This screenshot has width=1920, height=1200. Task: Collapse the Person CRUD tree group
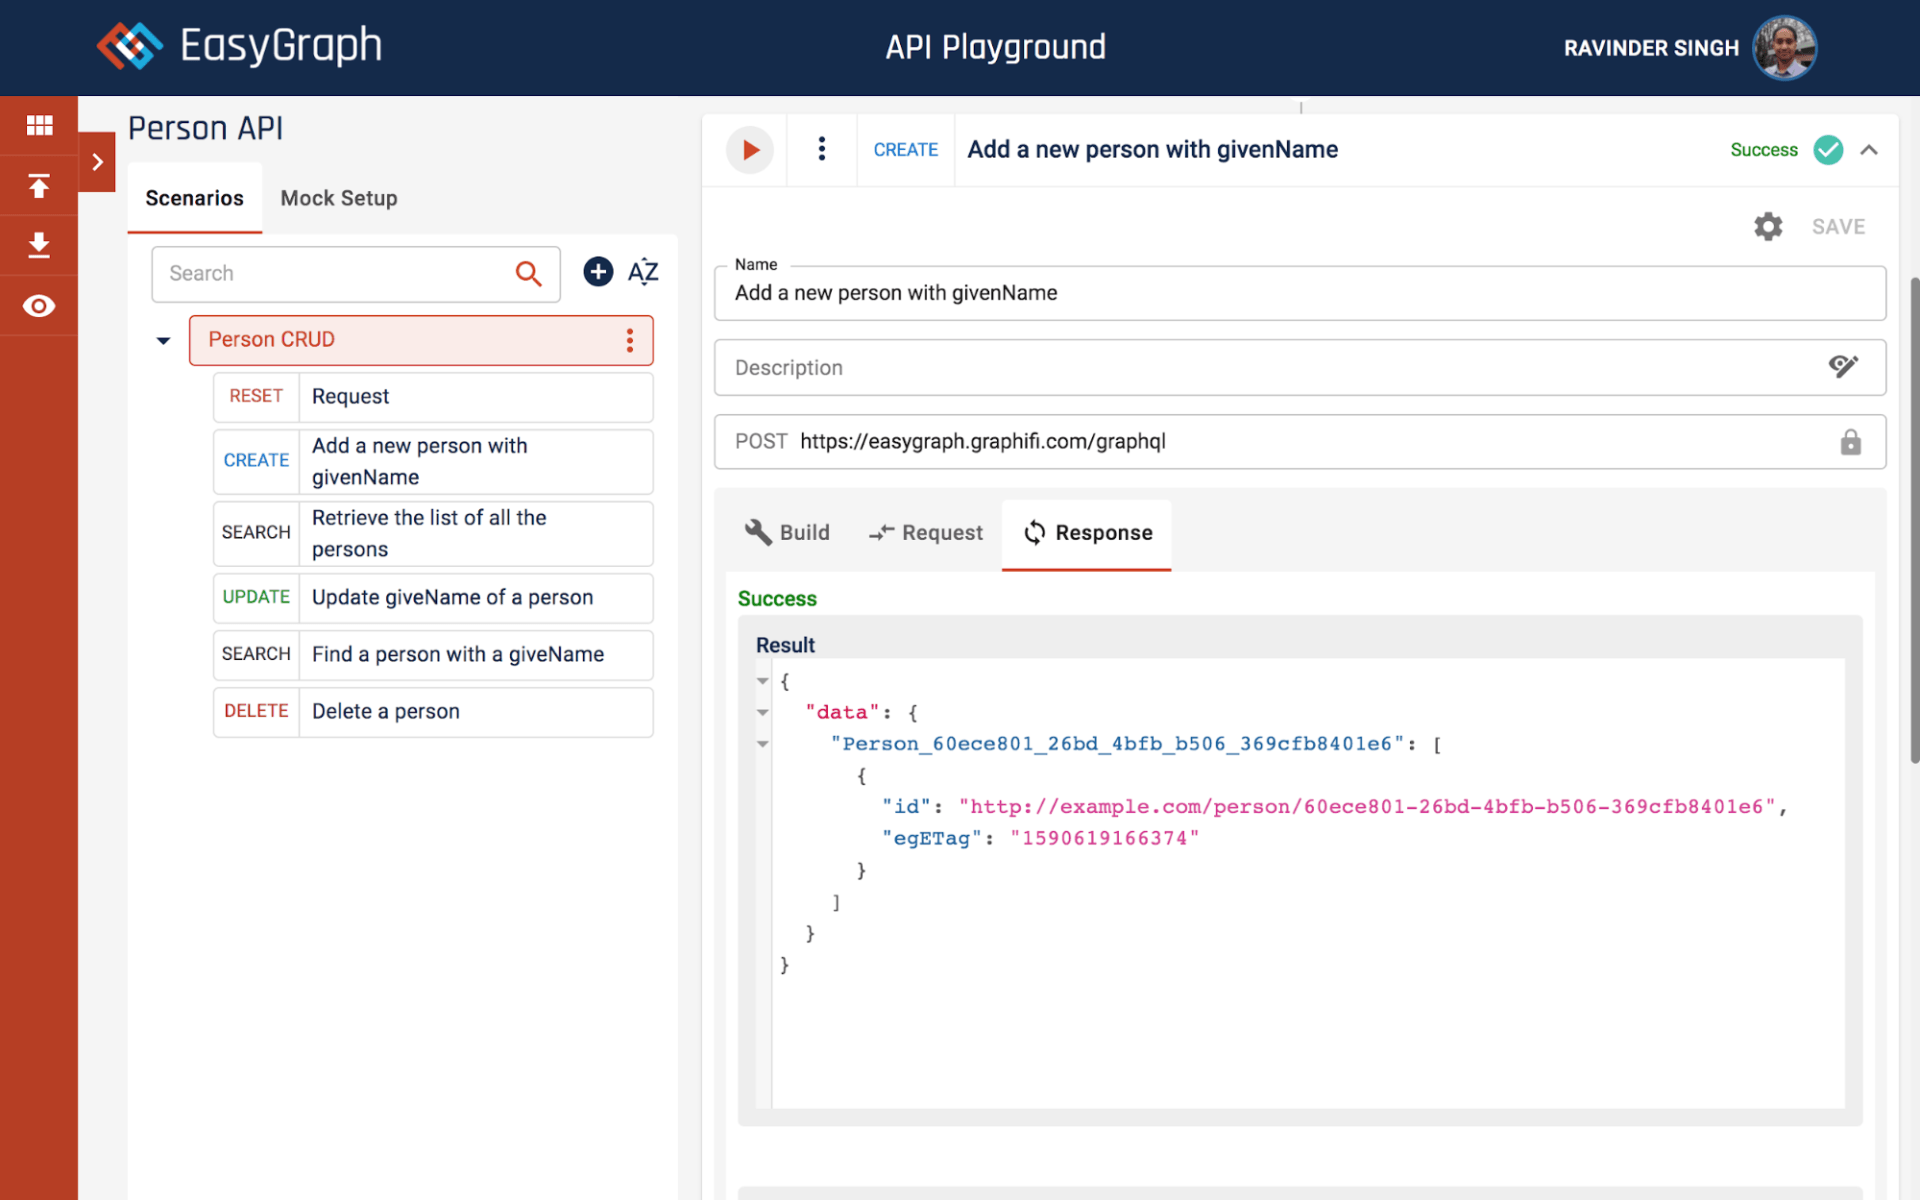163,341
